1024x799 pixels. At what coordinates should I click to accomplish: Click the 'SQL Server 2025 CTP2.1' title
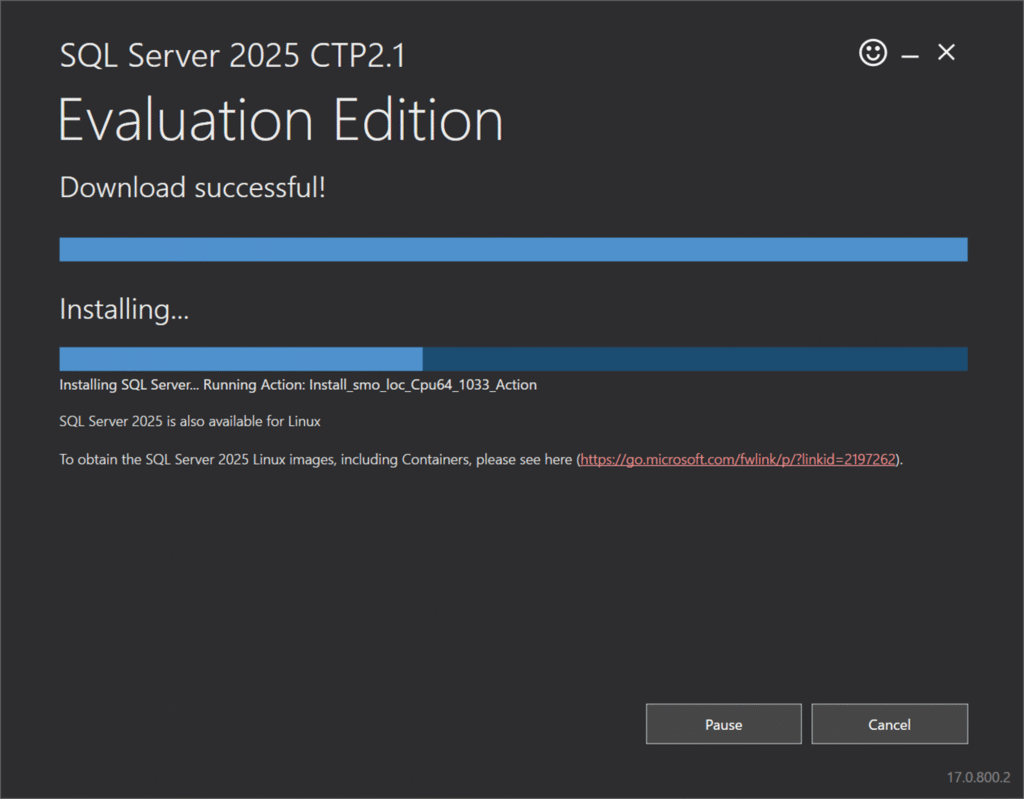pos(232,56)
